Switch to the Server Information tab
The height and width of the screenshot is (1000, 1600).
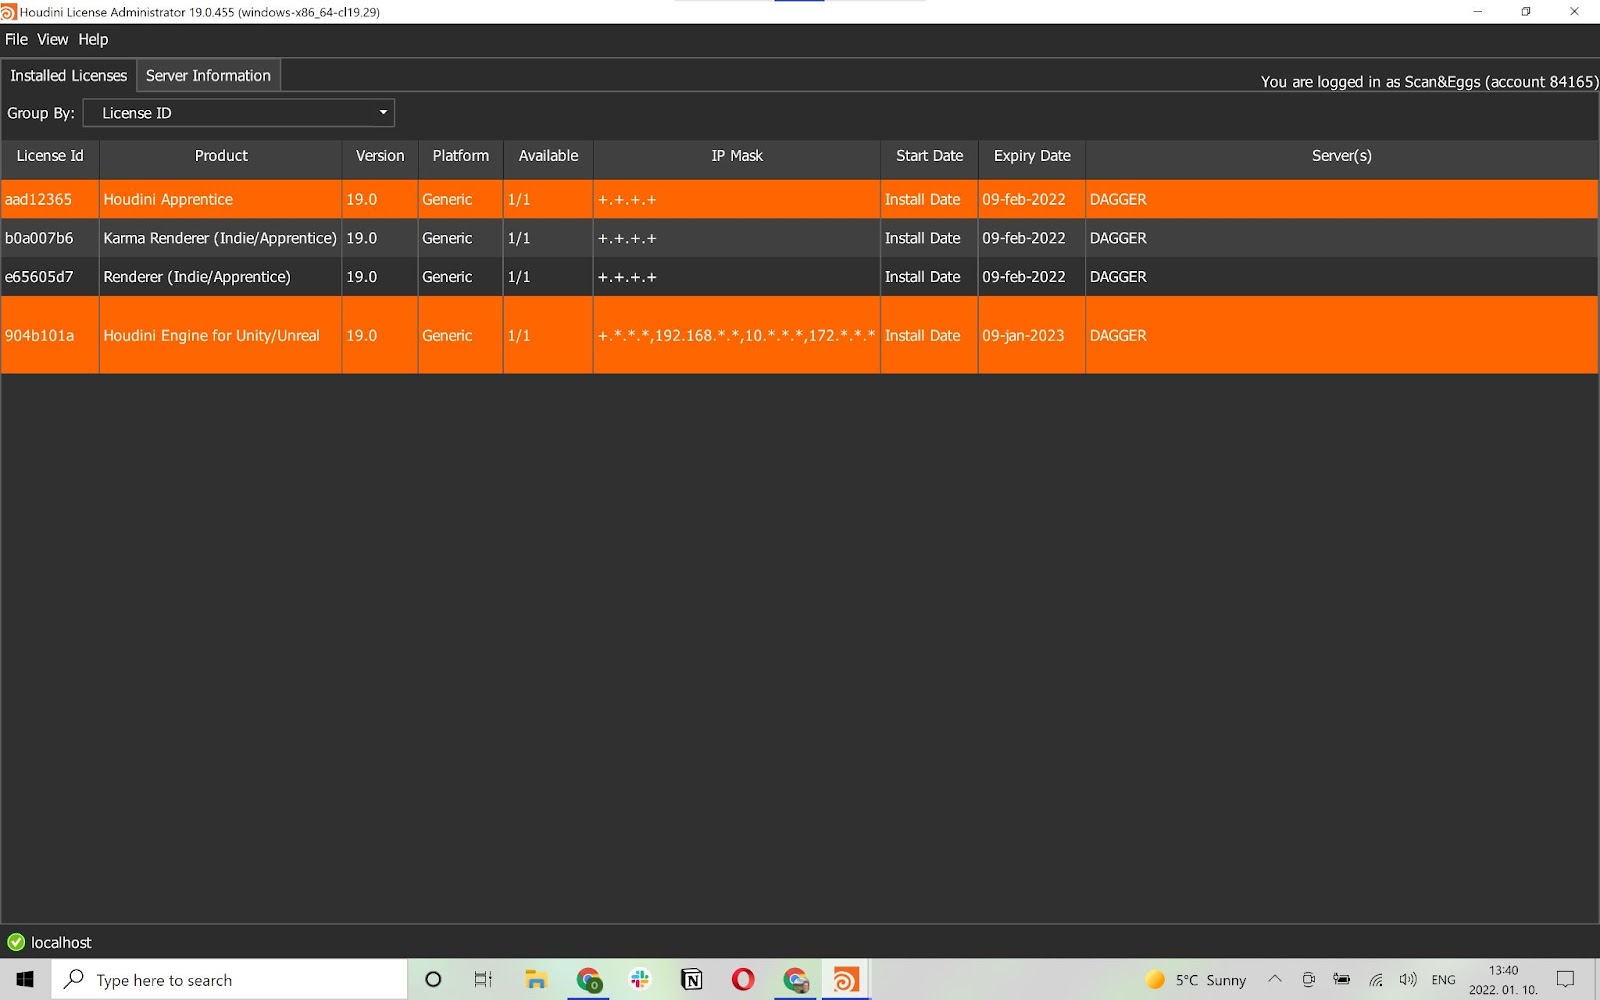(x=208, y=75)
